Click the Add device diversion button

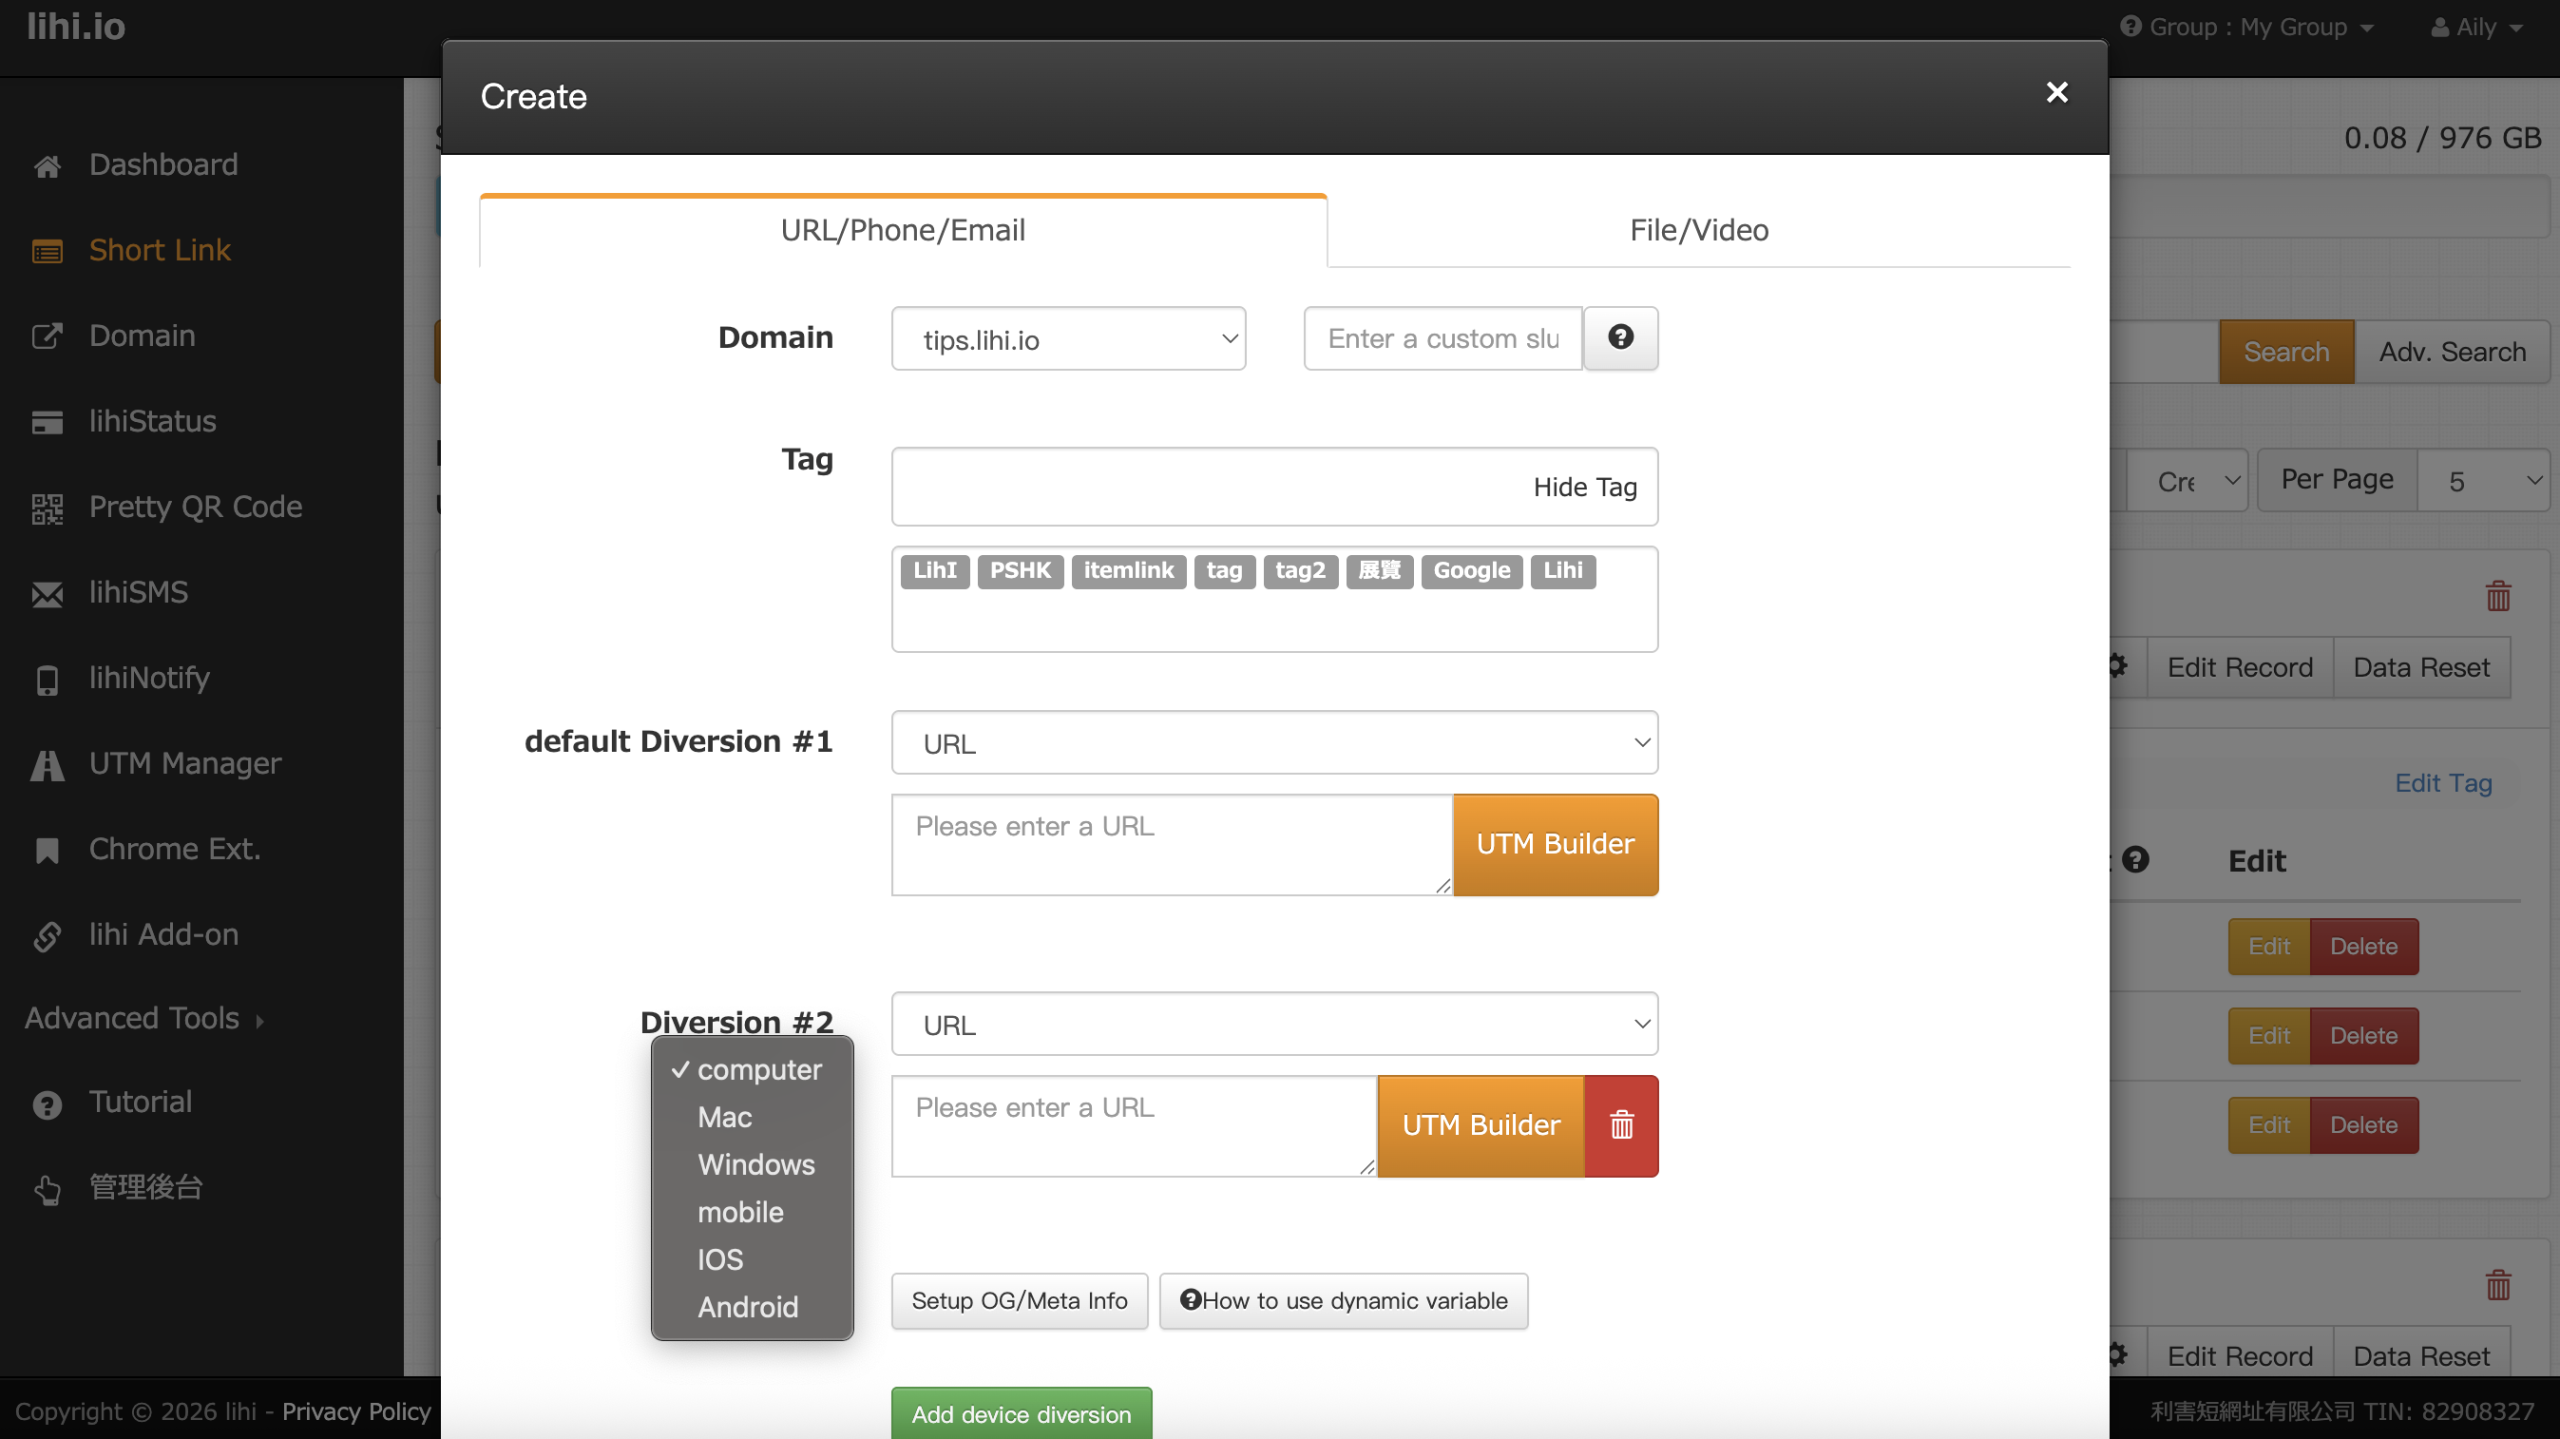point(1021,1414)
